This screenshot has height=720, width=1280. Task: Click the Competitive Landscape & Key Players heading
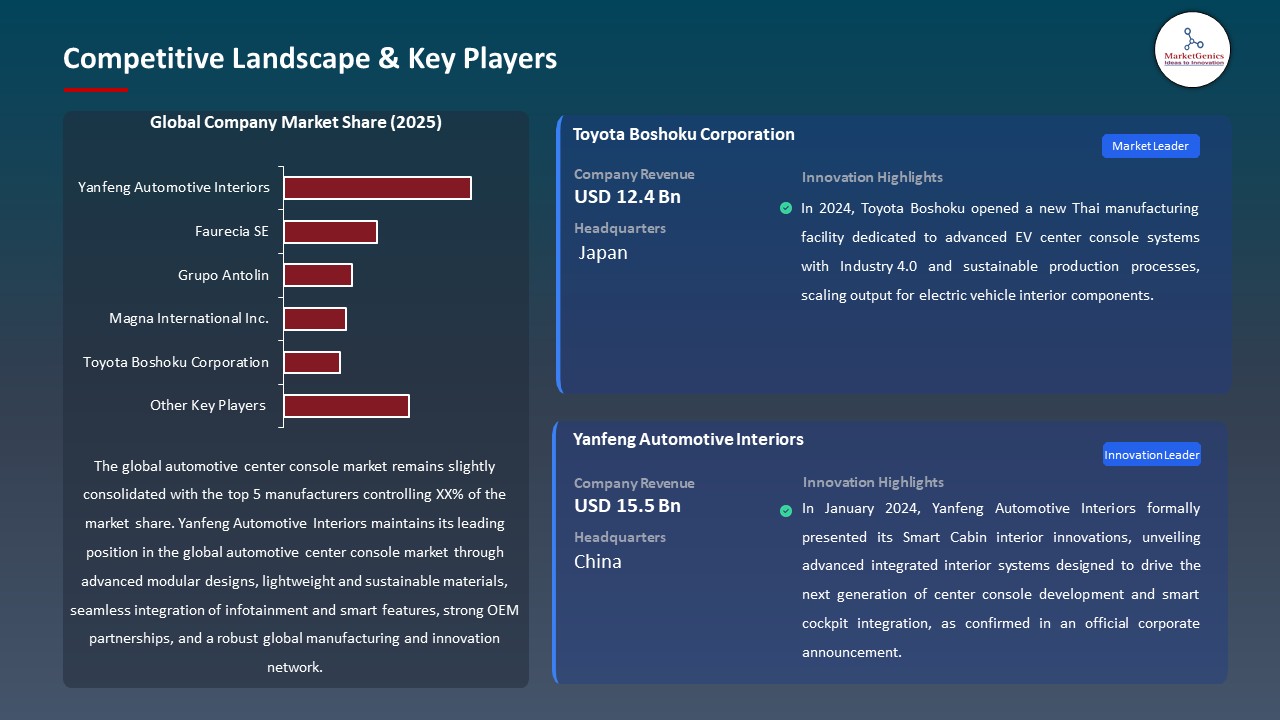point(310,58)
